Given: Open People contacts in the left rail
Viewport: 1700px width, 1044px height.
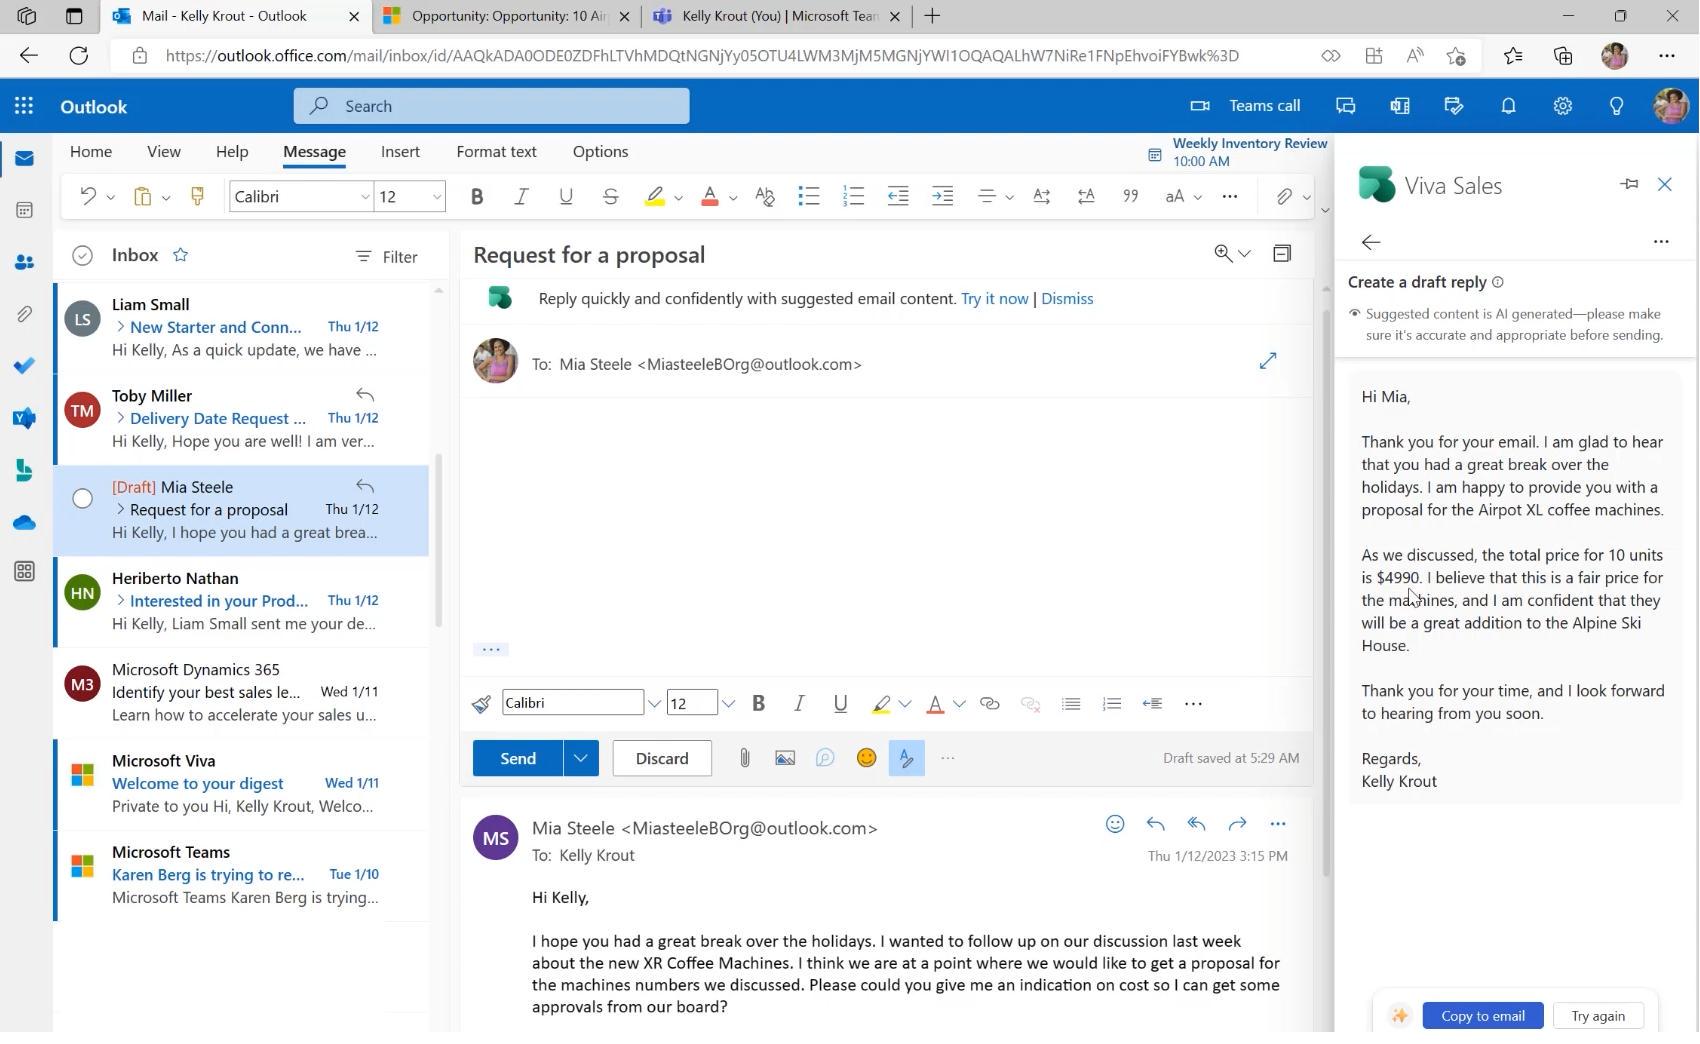Looking at the screenshot, I should 24,262.
